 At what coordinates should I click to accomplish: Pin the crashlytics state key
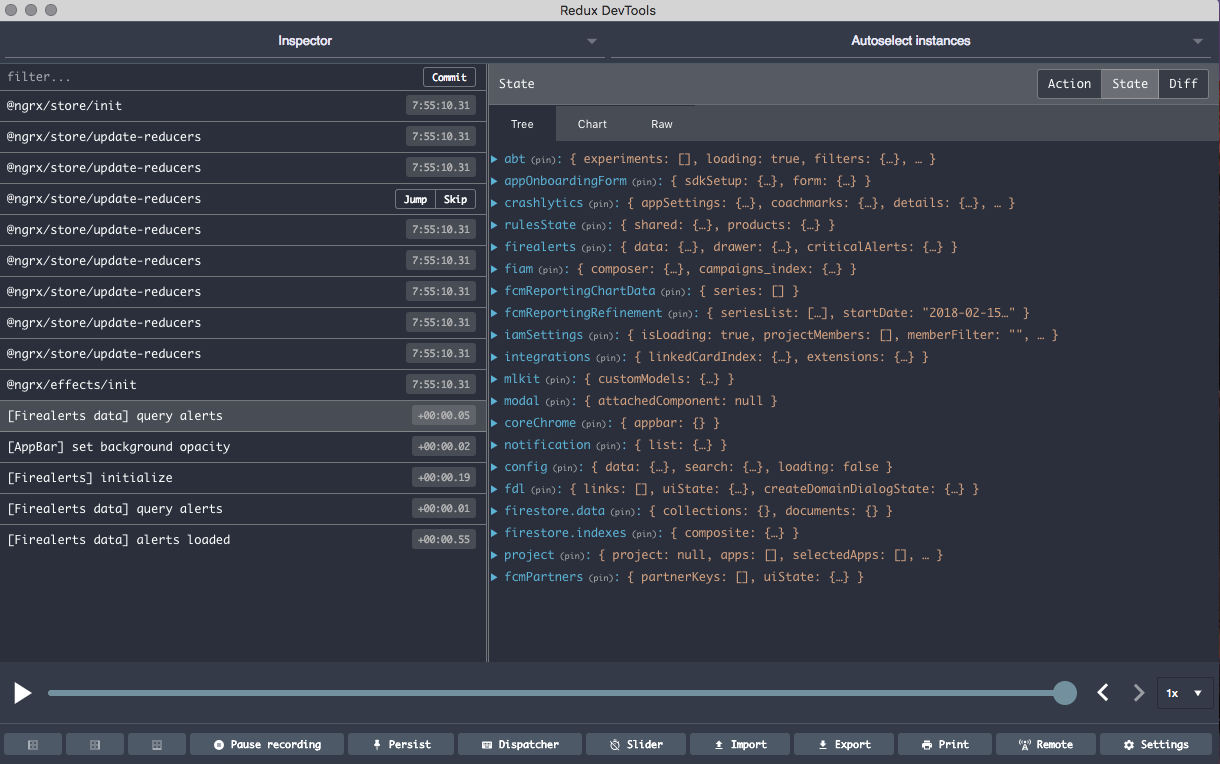point(601,204)
